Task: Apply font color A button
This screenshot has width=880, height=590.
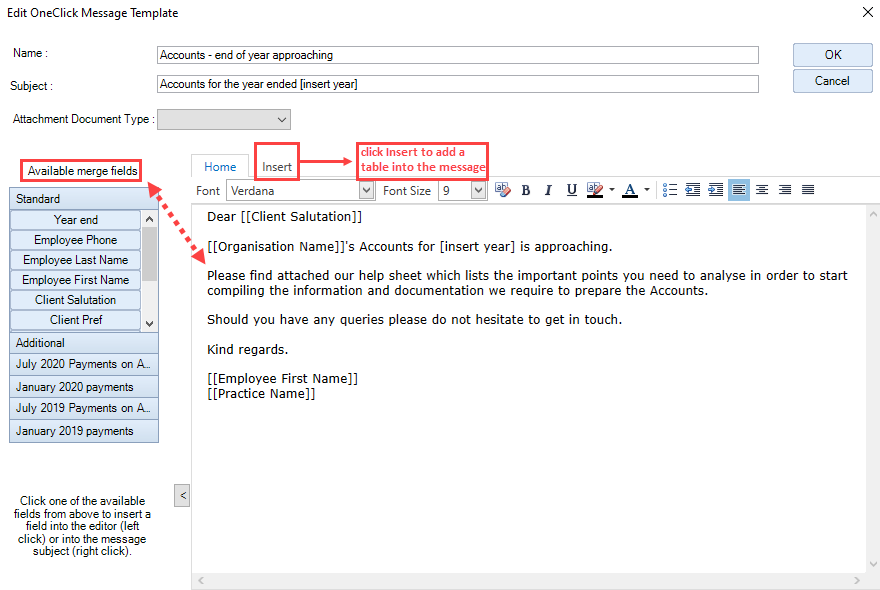Action: (x=630, y=190)
